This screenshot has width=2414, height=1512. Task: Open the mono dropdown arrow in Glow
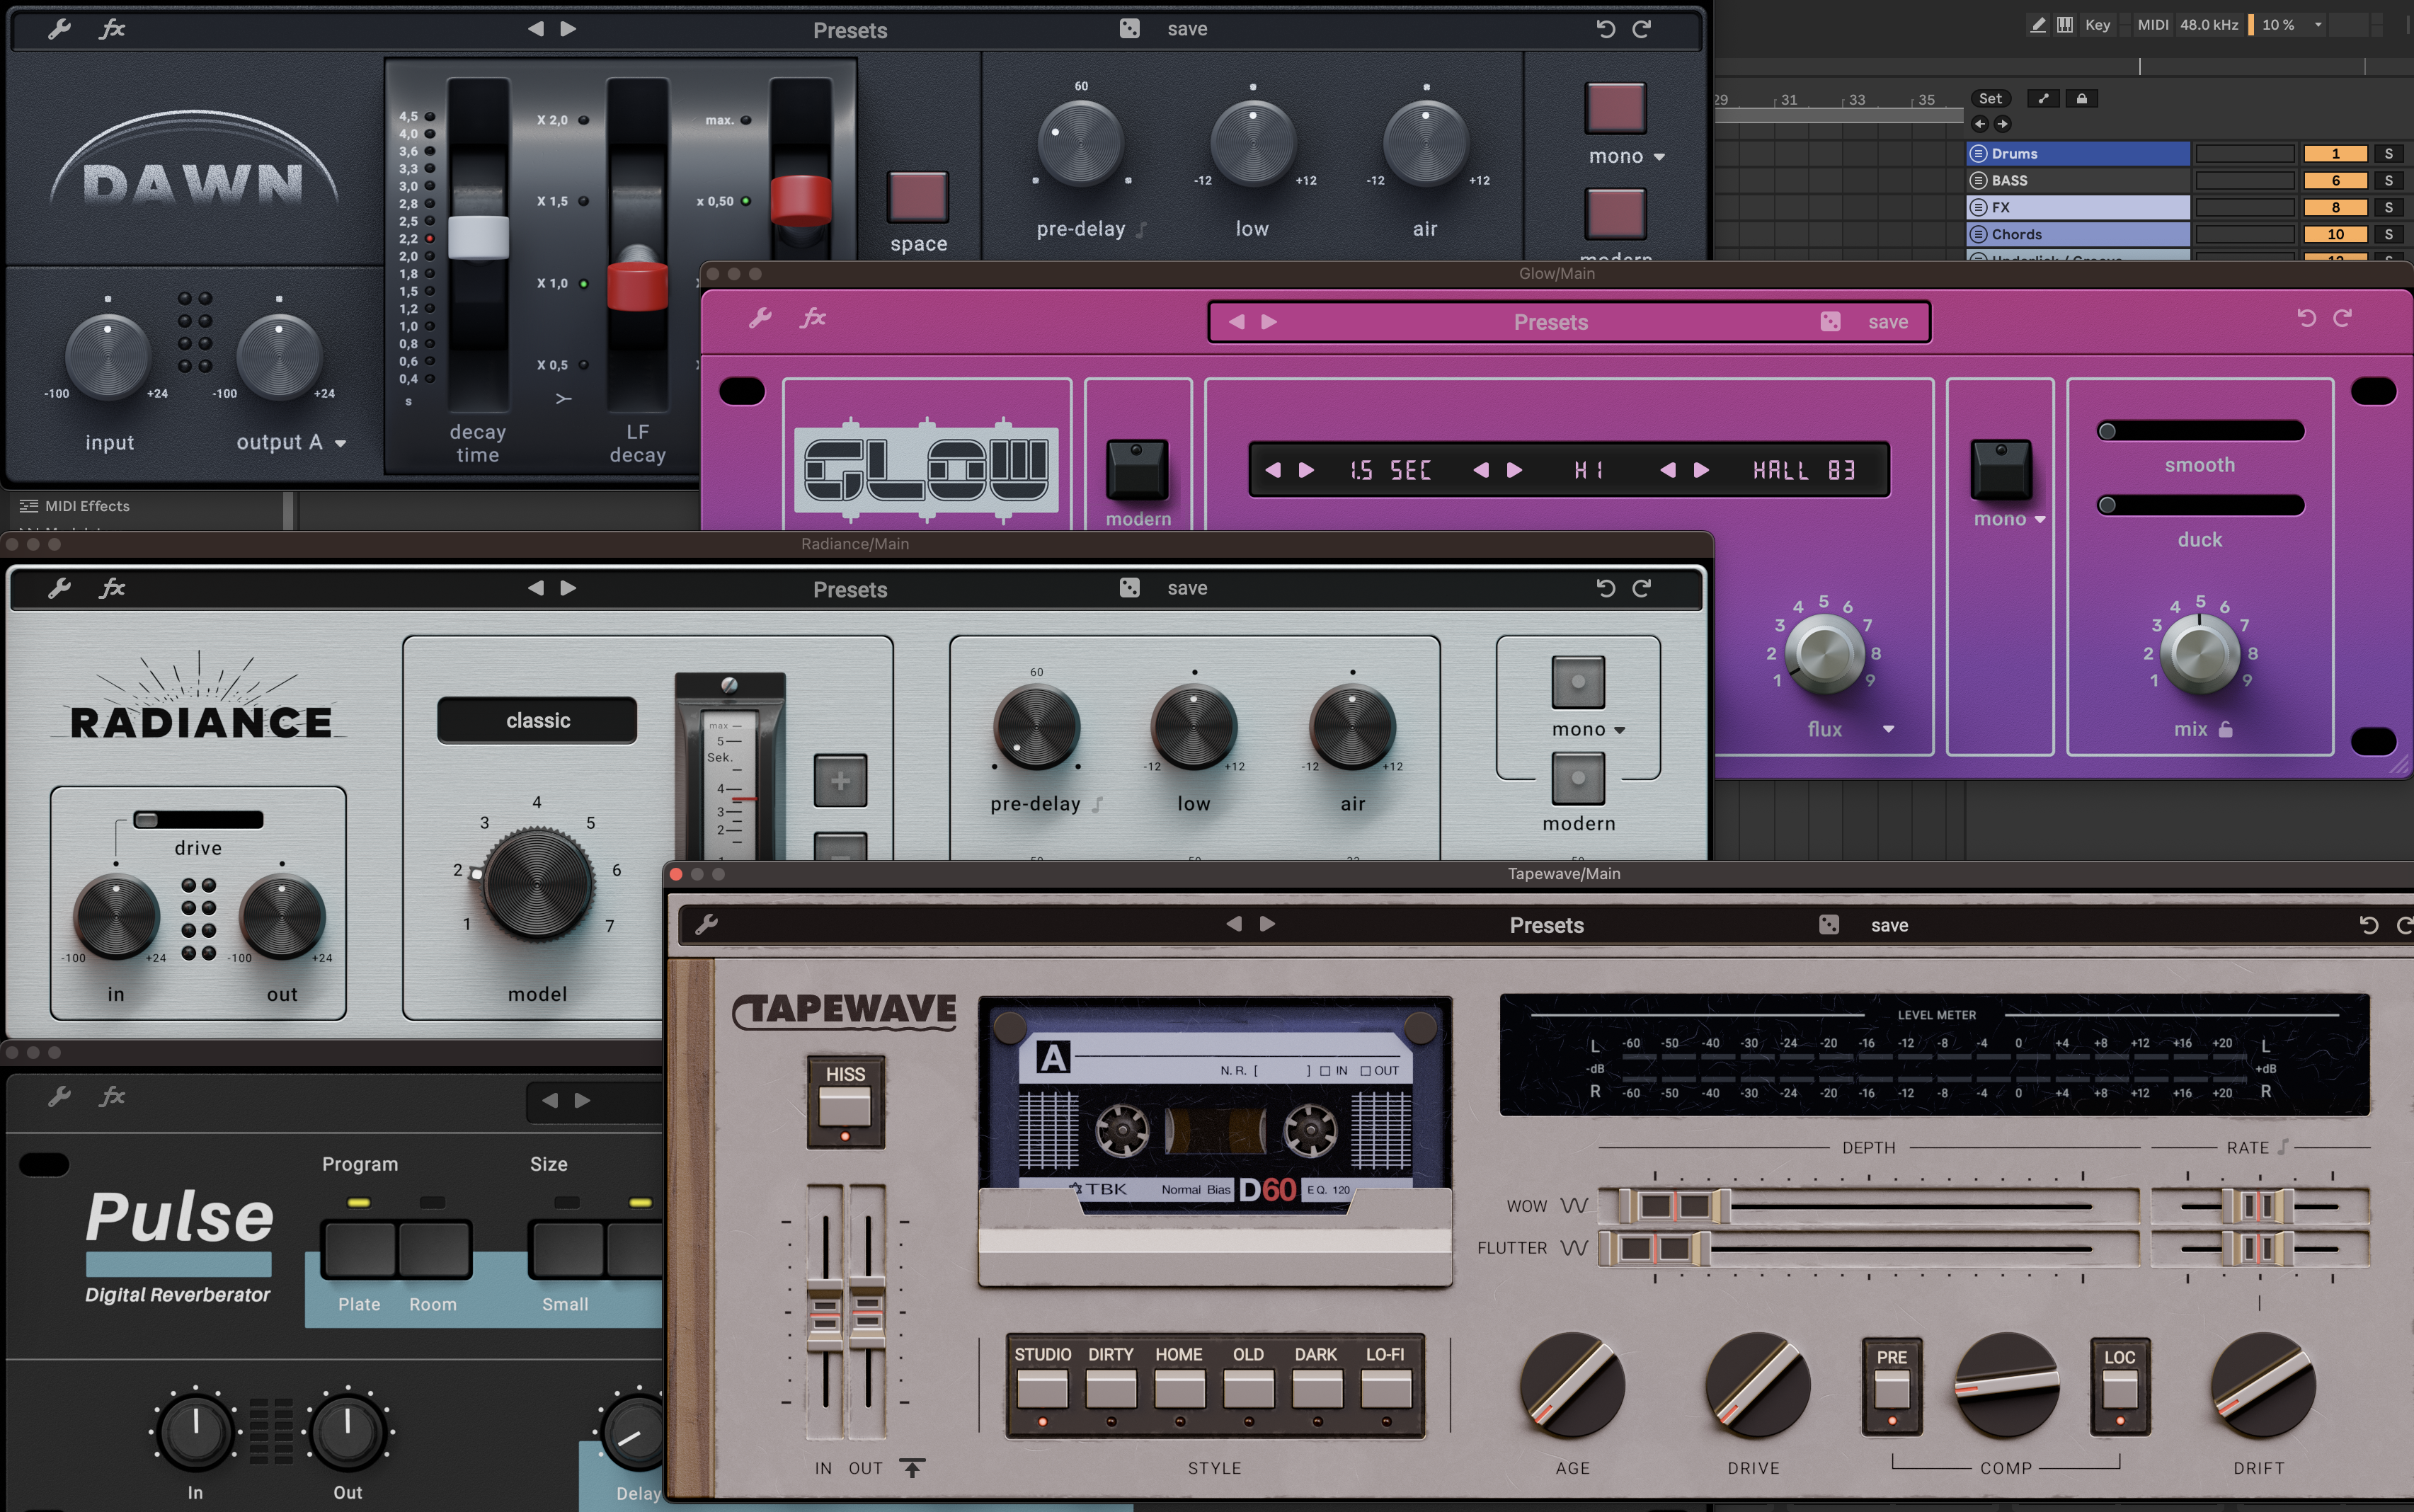2040,519
